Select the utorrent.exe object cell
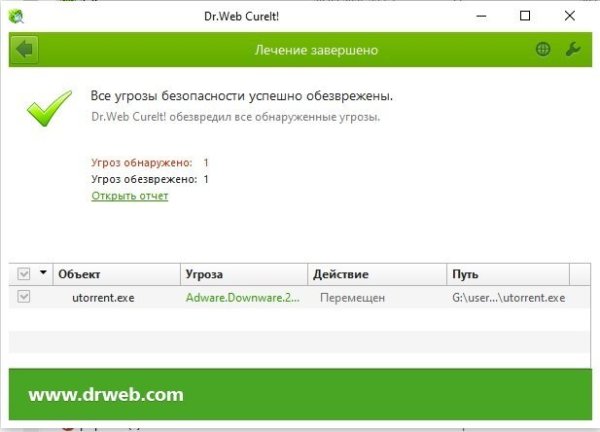Screen dimensions: 600x432 (103, 298)
